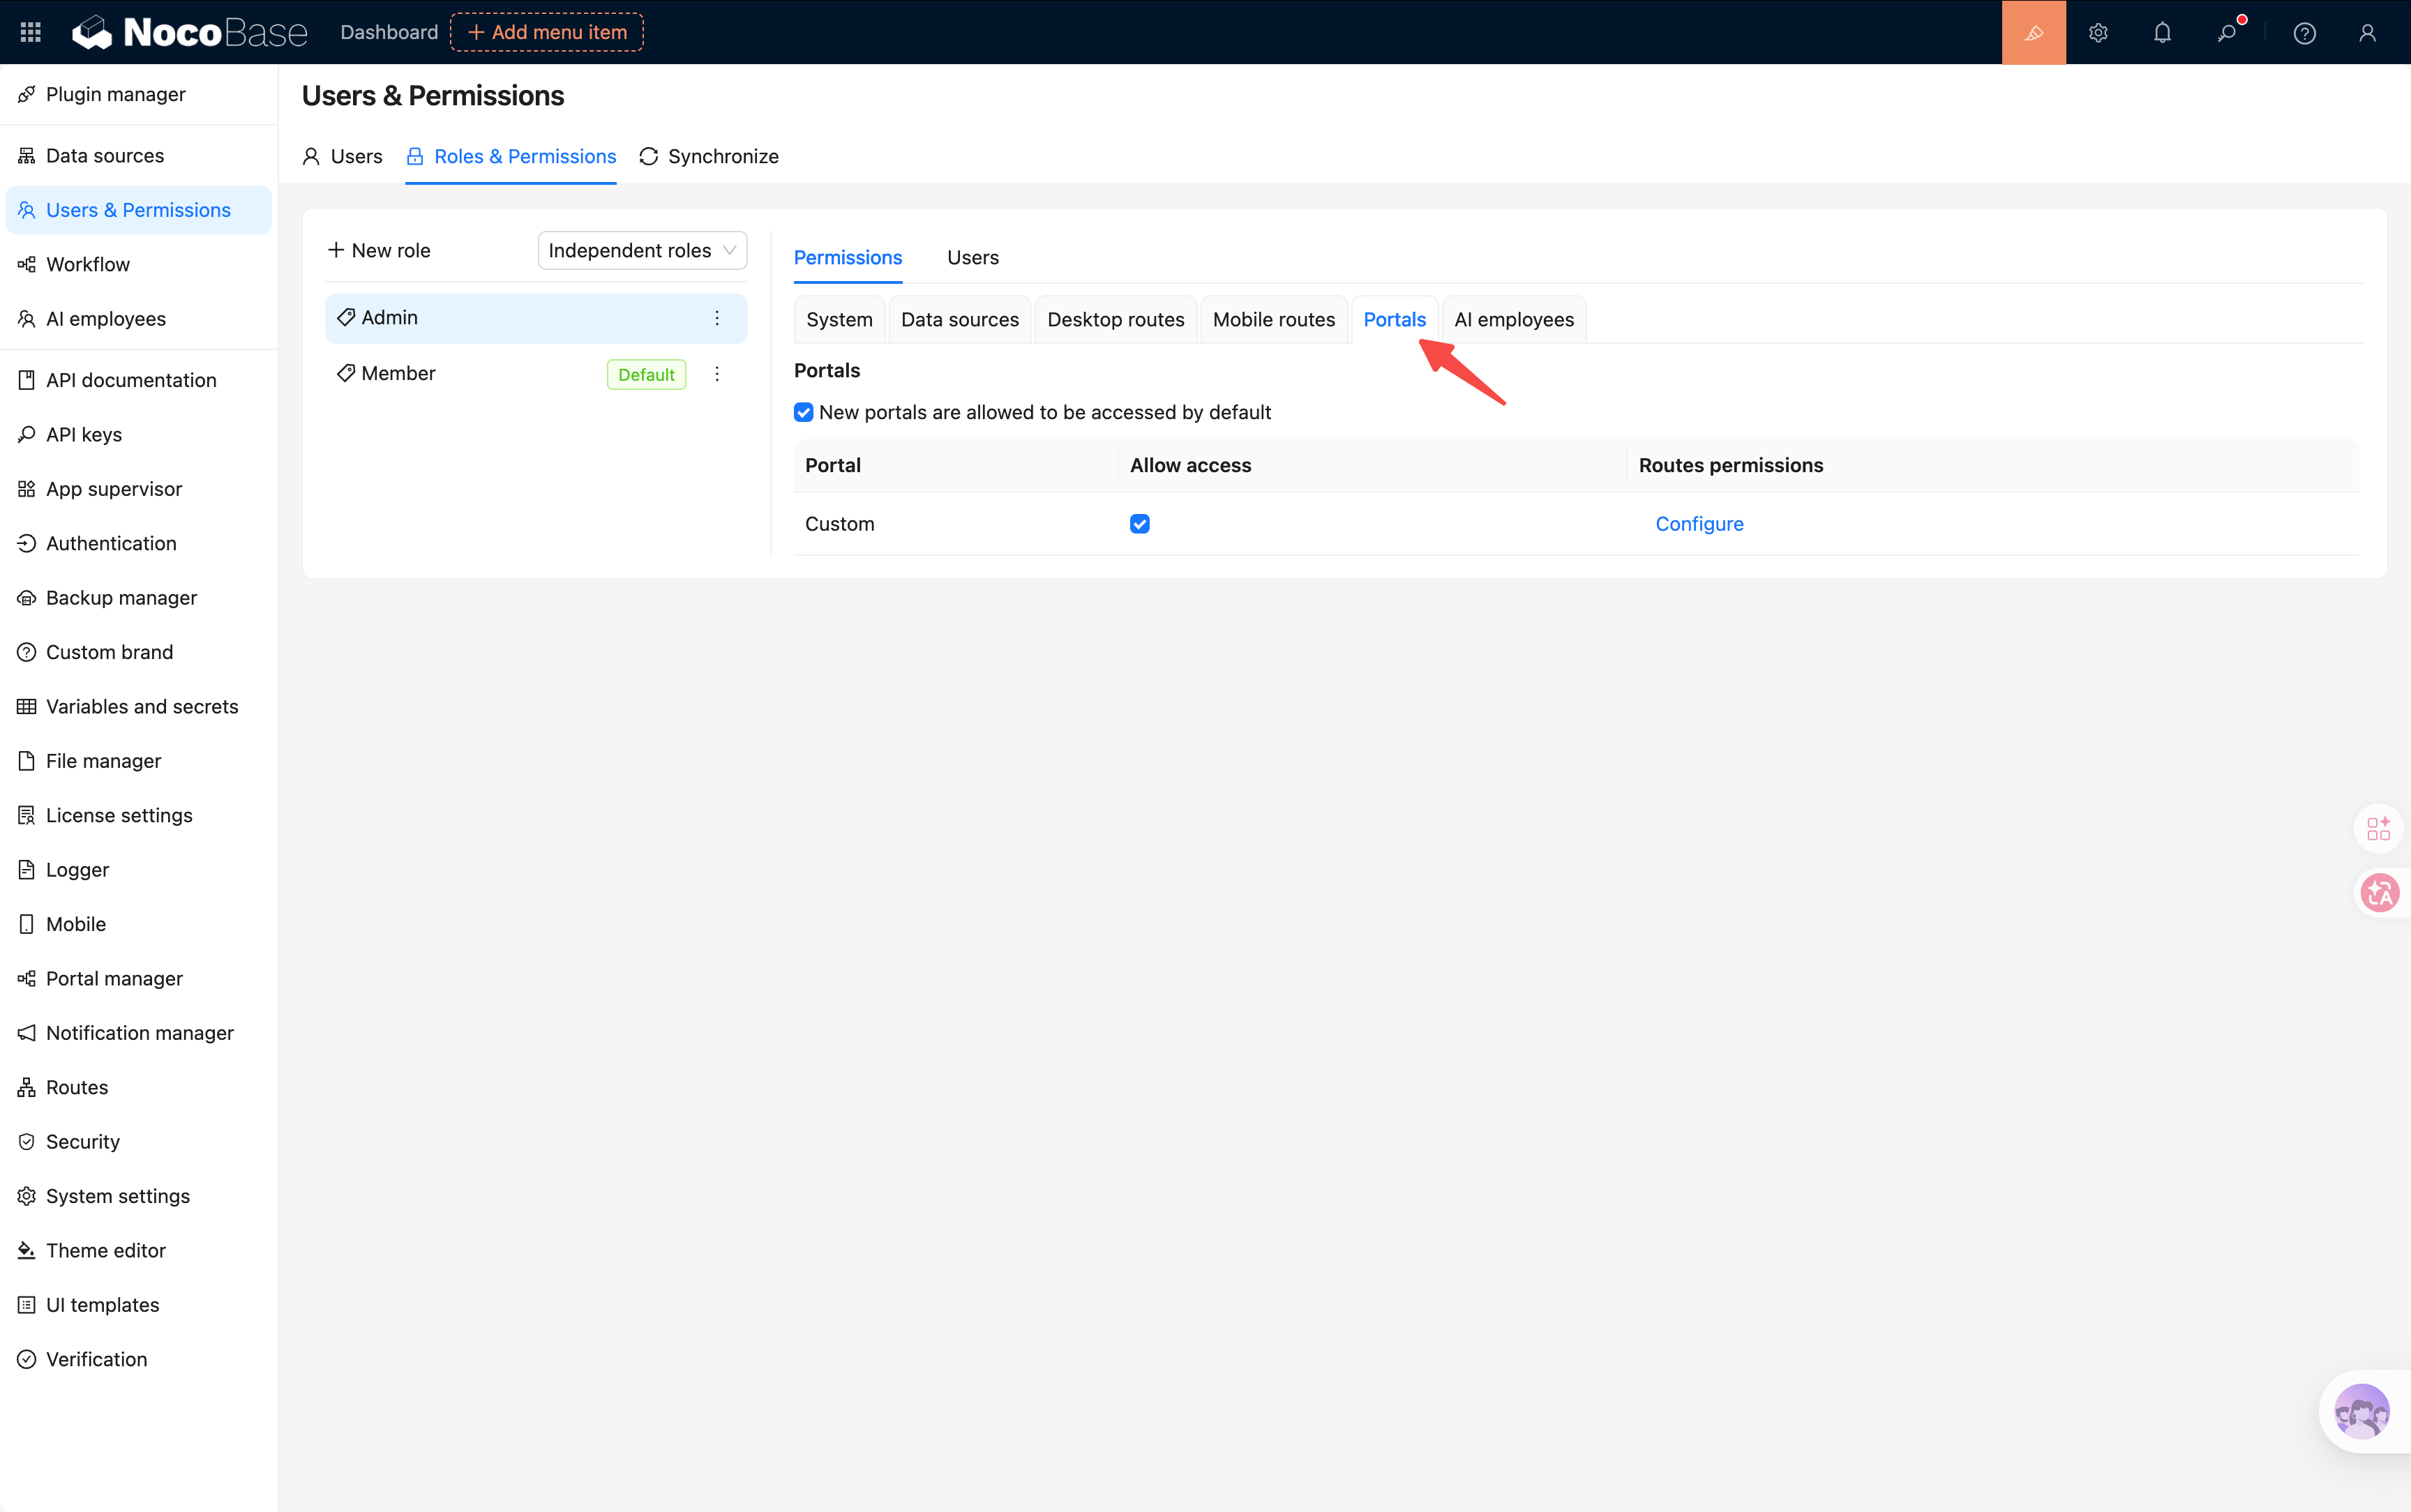Switch to the Desktop routes tab
The width and height of the screenshot is (2411, 1512).
click(x=1115, y=319)
